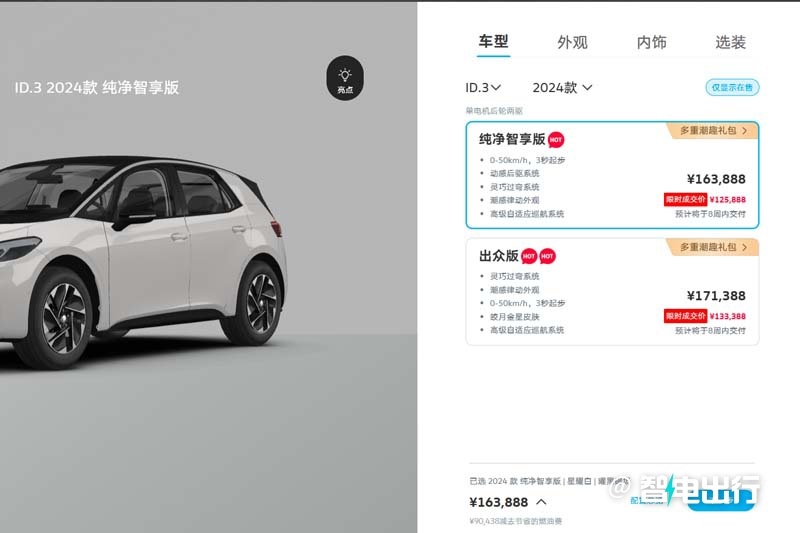The image size is (800, 533).
Task: Click HOT badge next to 纯净智享版
Action: coord(556,139)
